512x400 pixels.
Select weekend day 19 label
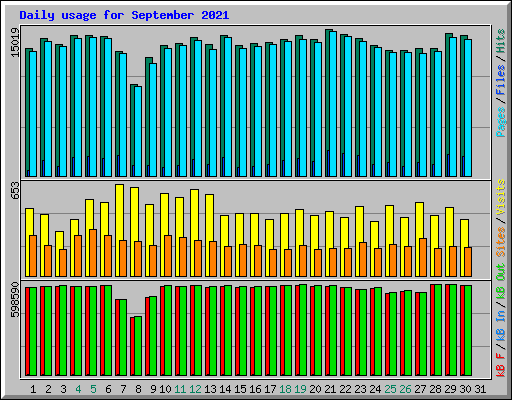point(300,389)
